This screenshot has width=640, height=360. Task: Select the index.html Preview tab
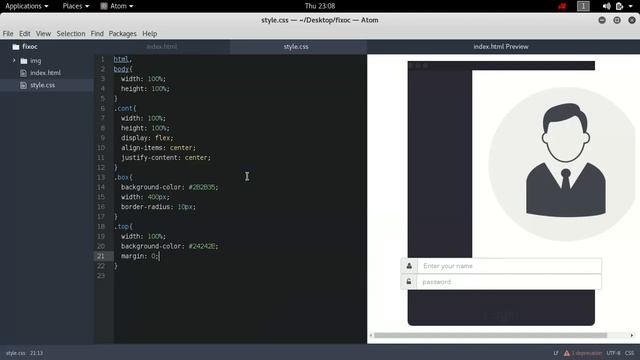[501, 47]
